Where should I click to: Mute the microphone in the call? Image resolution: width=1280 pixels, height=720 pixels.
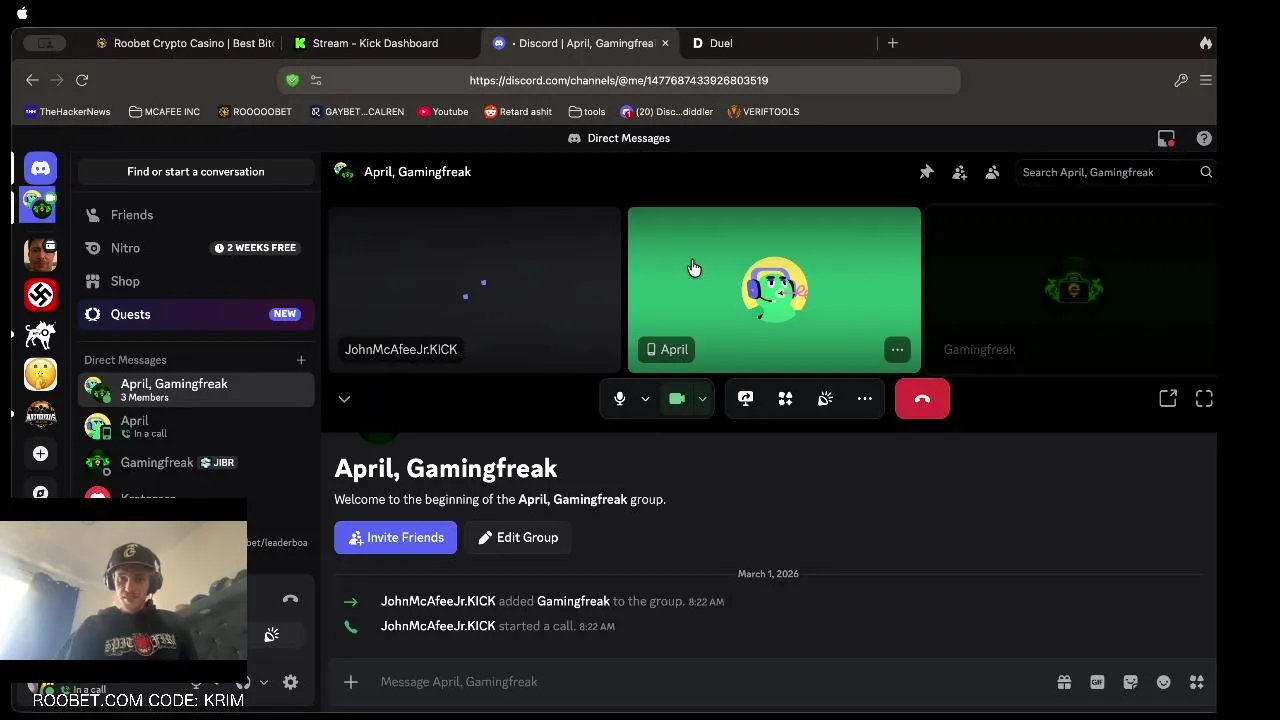[x=620, y=399]
